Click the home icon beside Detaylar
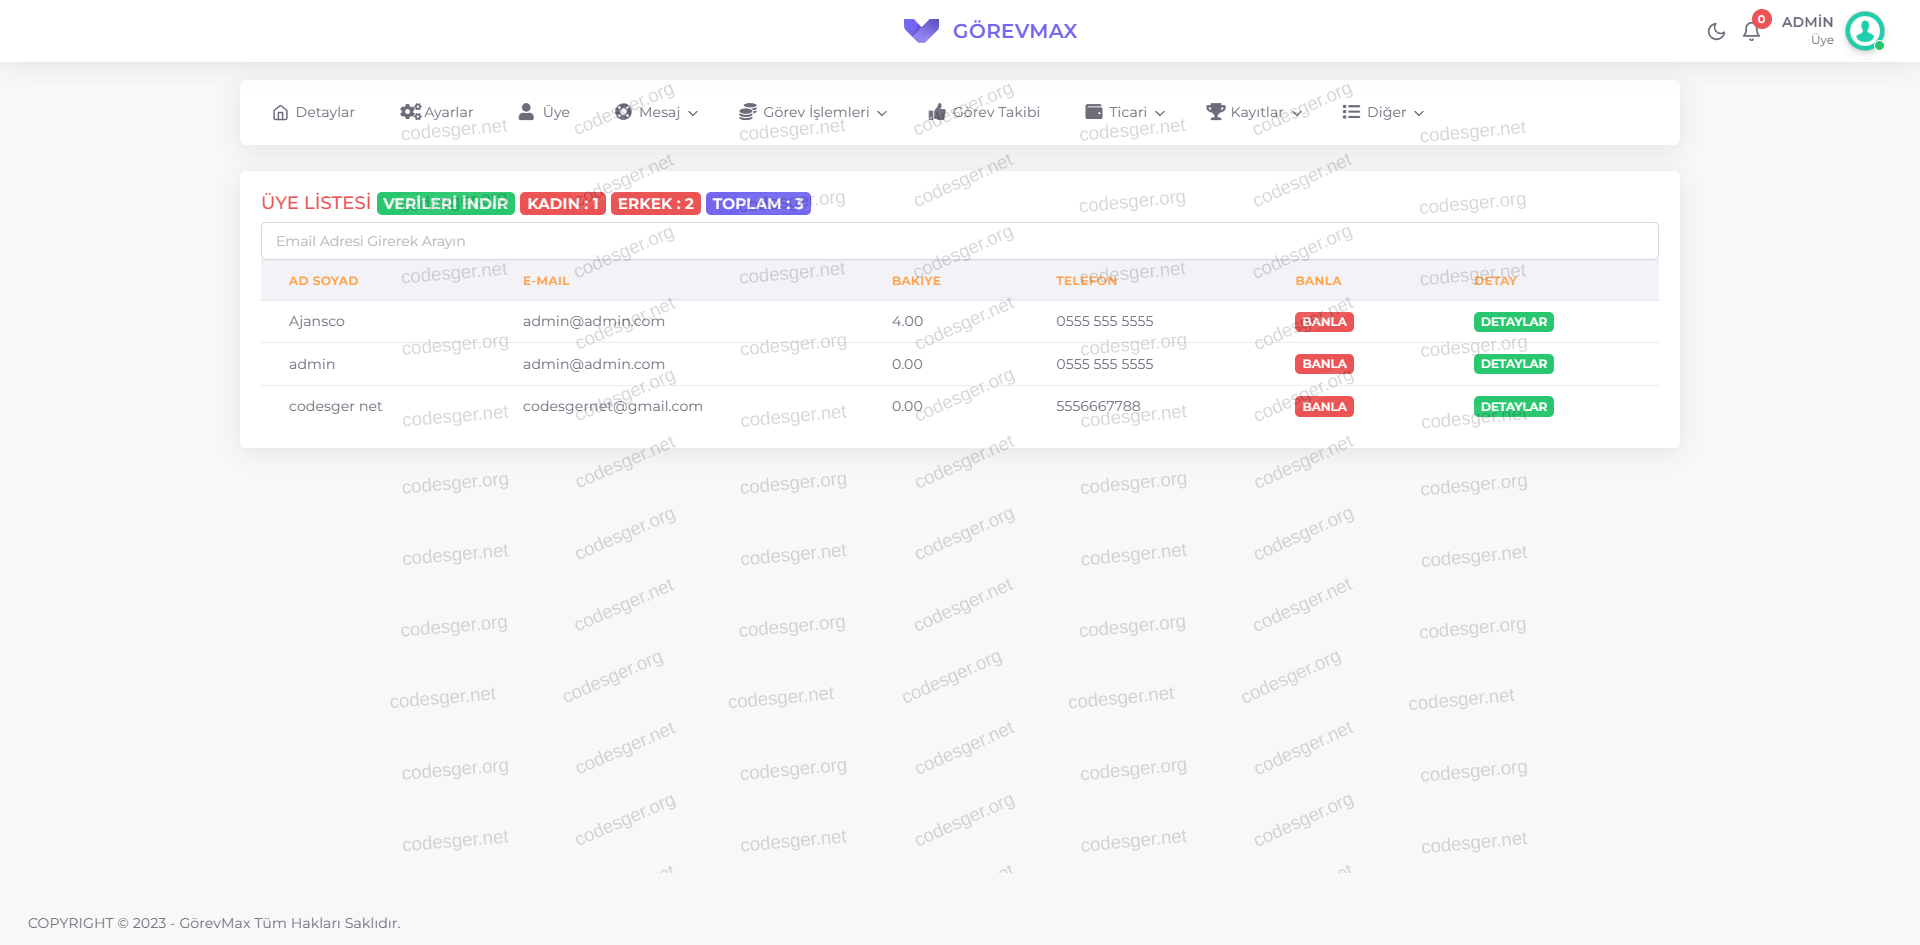Viewport: 1920px width, 945px height. pyautogui.click(x=280, y=113)
